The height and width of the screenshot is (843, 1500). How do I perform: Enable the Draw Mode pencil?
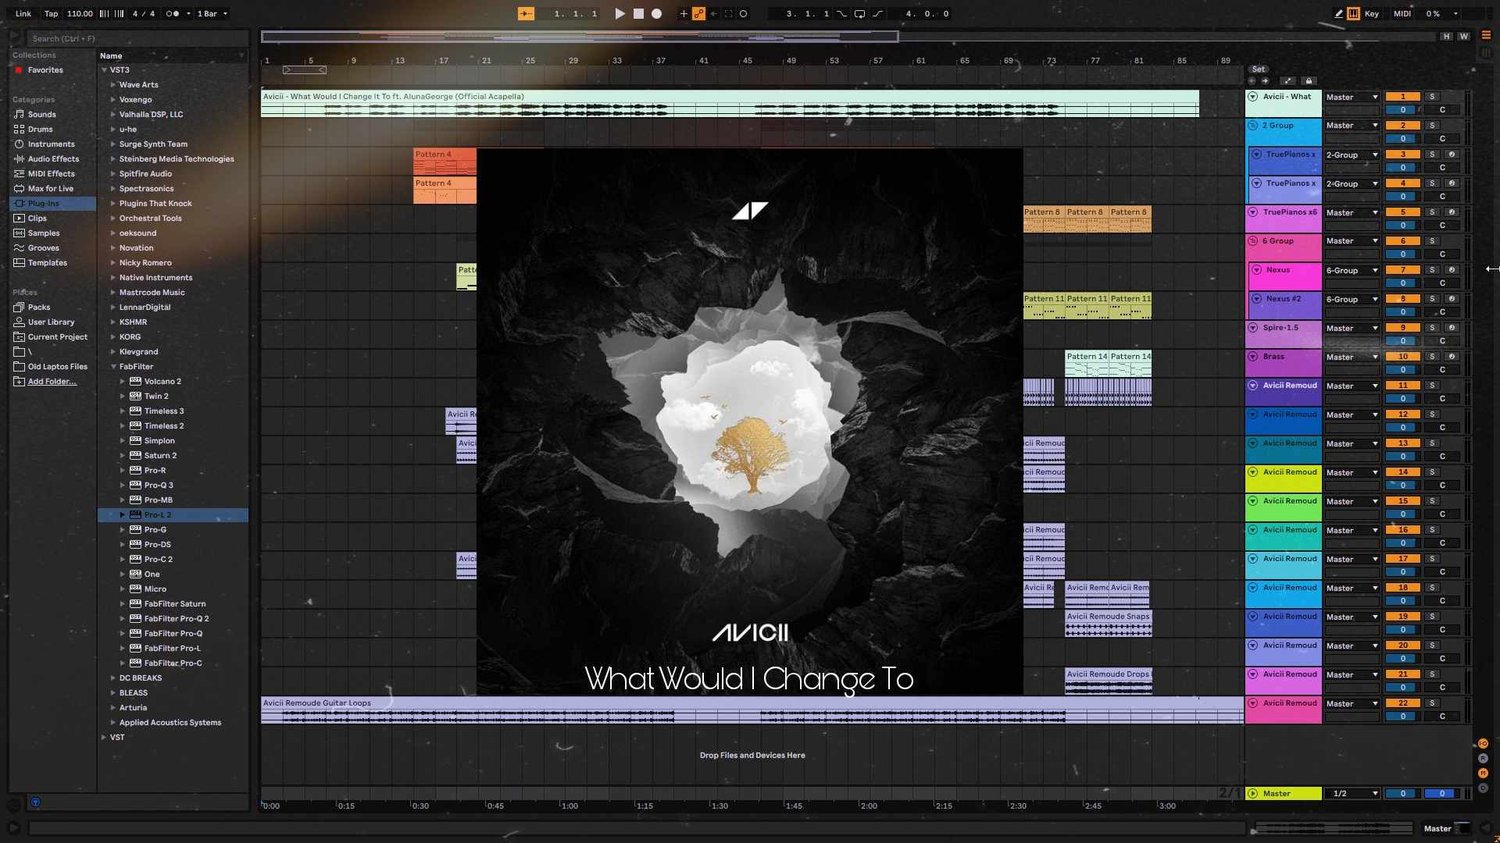click(1338, 14)
